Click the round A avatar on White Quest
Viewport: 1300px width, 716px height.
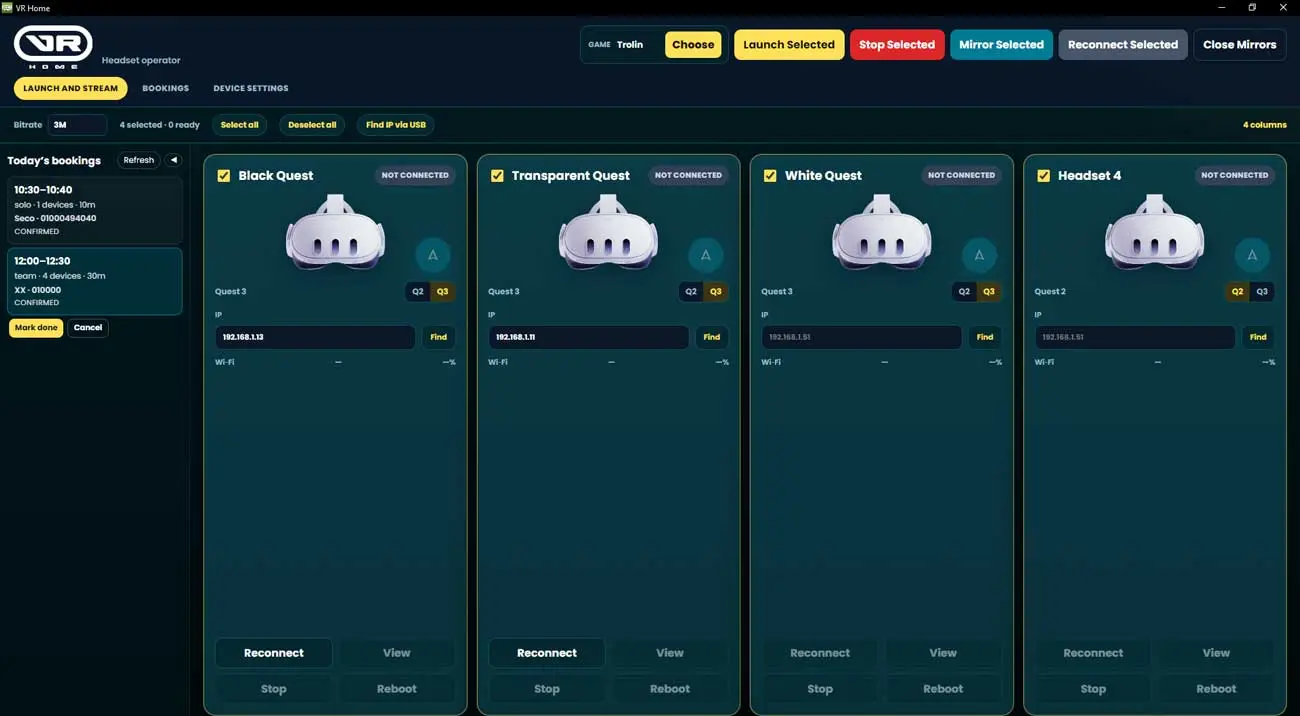pos(979,255)
